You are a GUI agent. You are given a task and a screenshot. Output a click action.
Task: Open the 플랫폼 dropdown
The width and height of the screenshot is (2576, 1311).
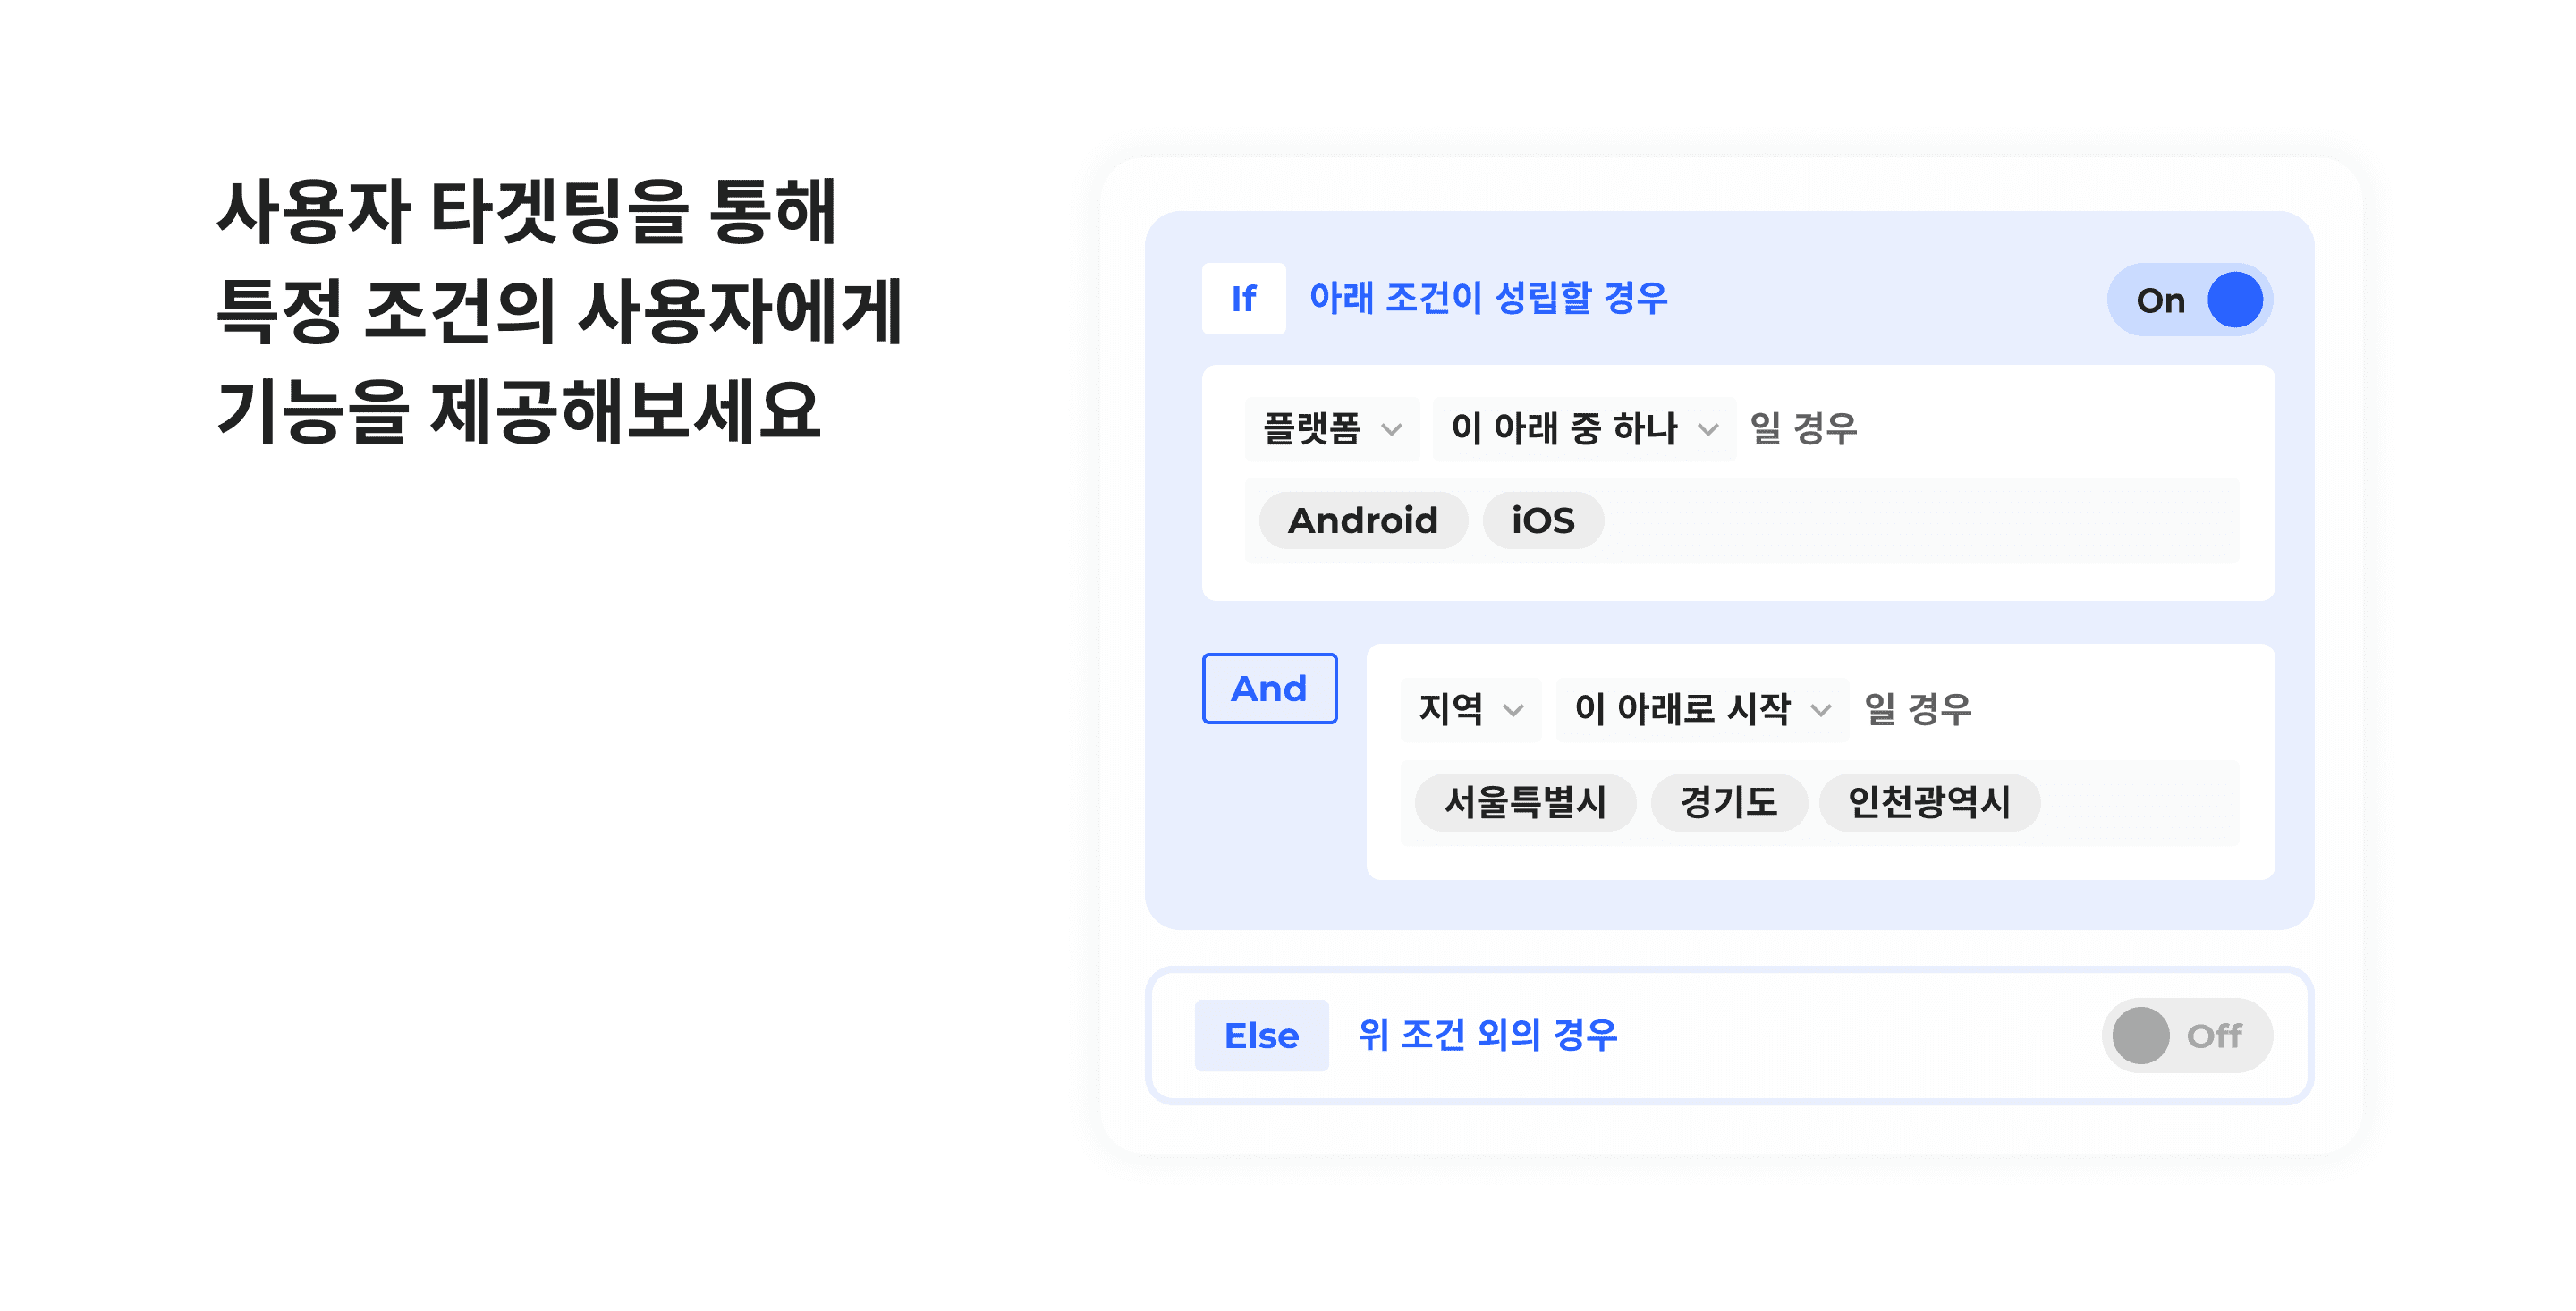pos(1331,429)
